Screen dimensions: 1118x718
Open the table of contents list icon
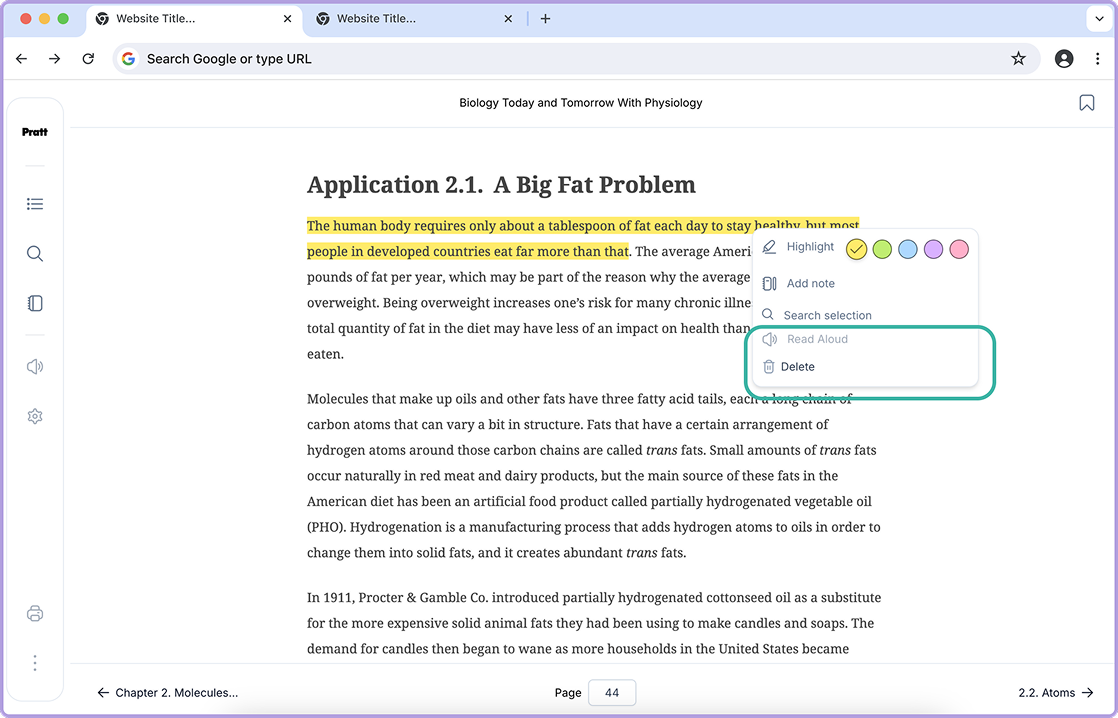click(x=35, y=204)
